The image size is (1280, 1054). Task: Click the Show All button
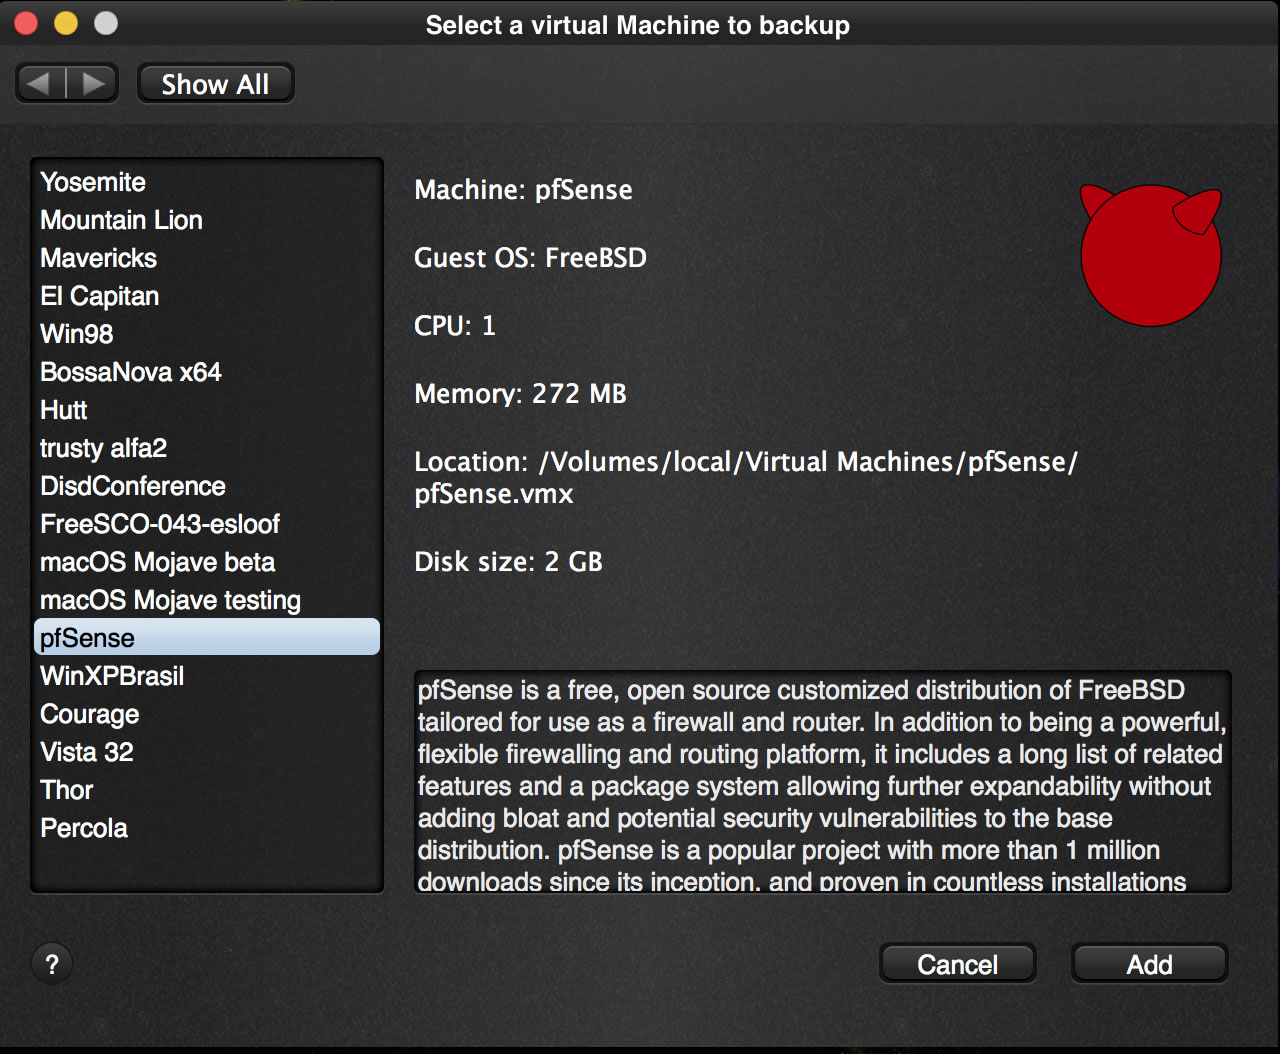(x=215, y=84)
